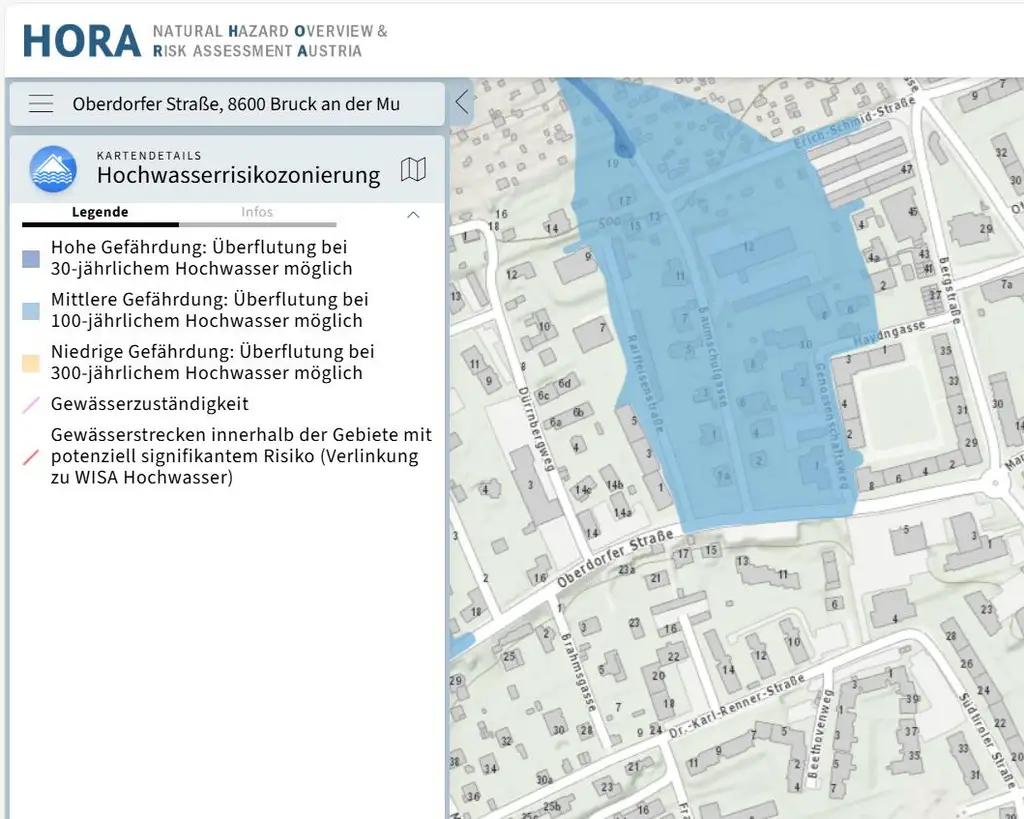1024x819 pixels.
Task: Open the folded map icon
Action: click(x=413, y=169)
